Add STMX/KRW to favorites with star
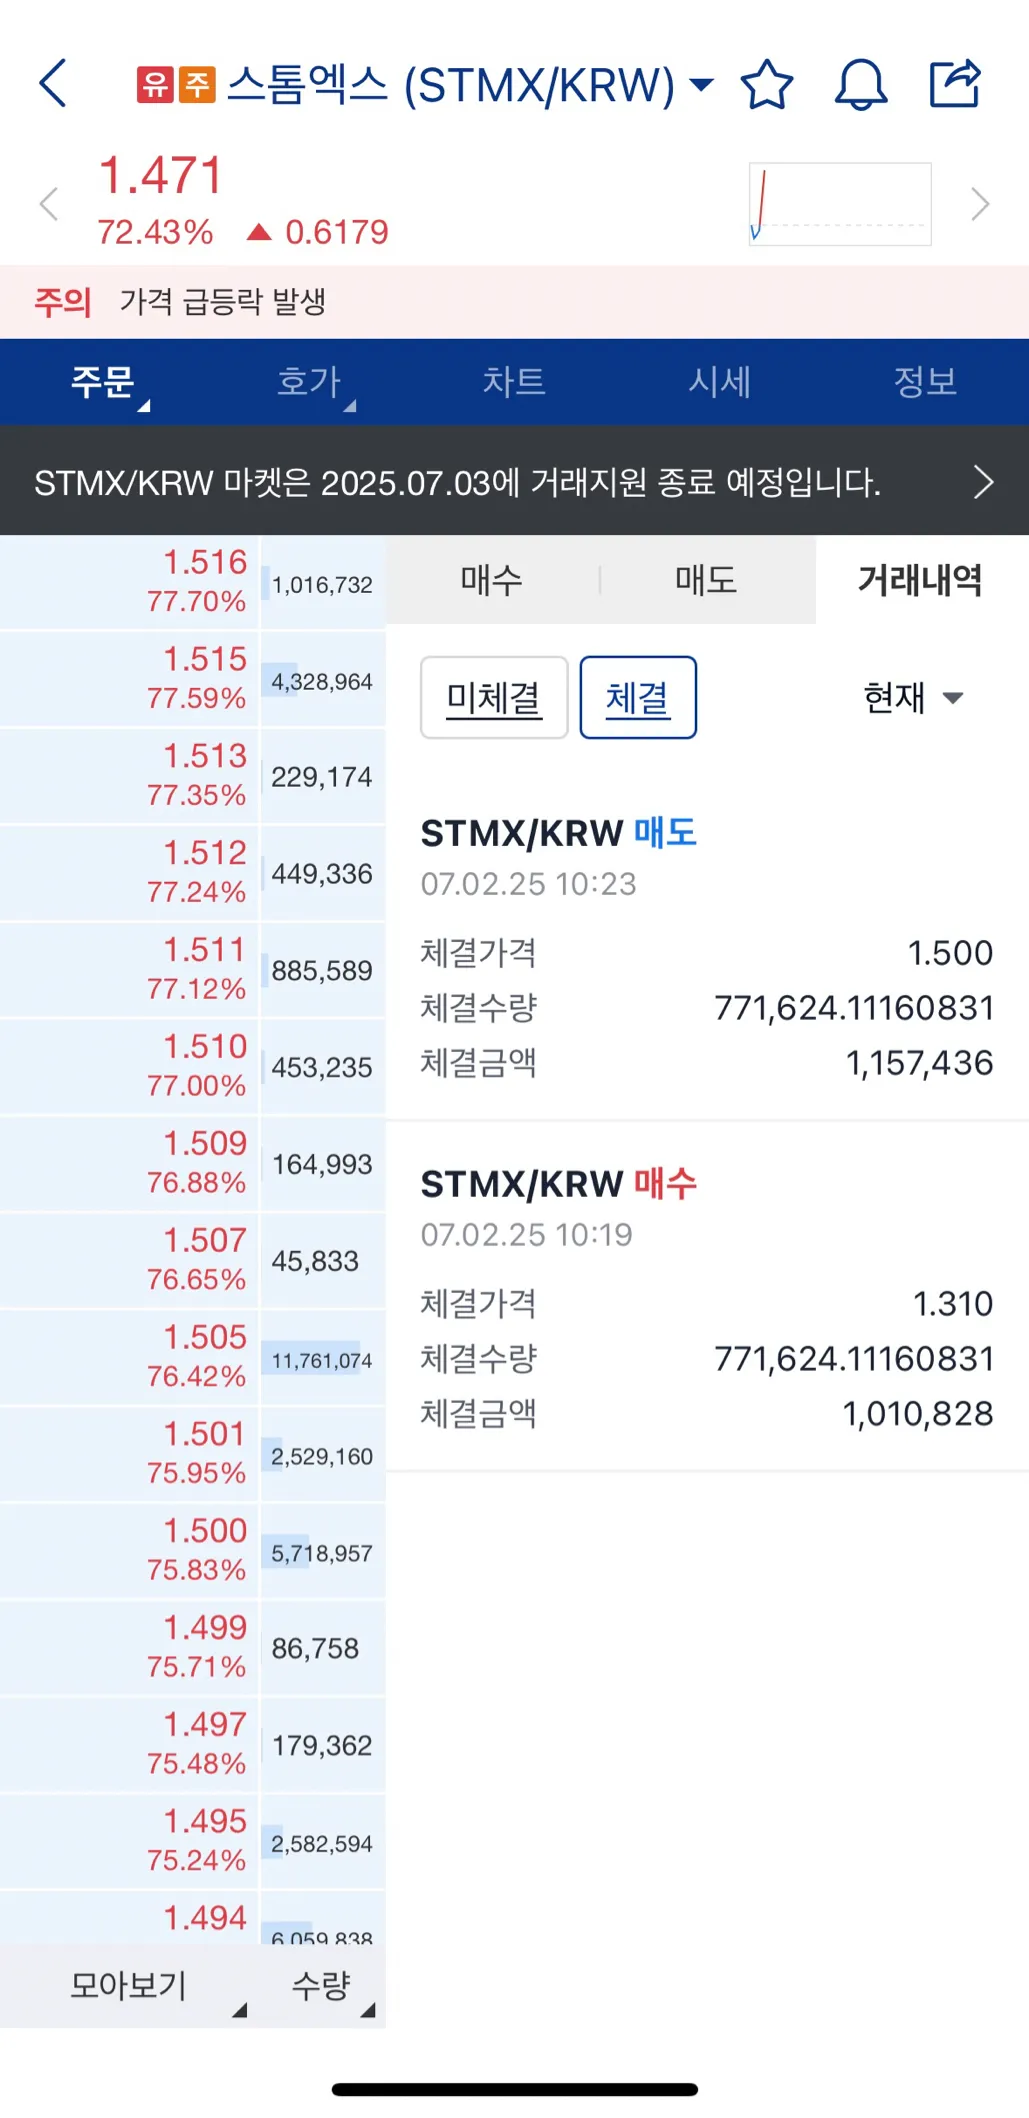 tap(767, 84)
